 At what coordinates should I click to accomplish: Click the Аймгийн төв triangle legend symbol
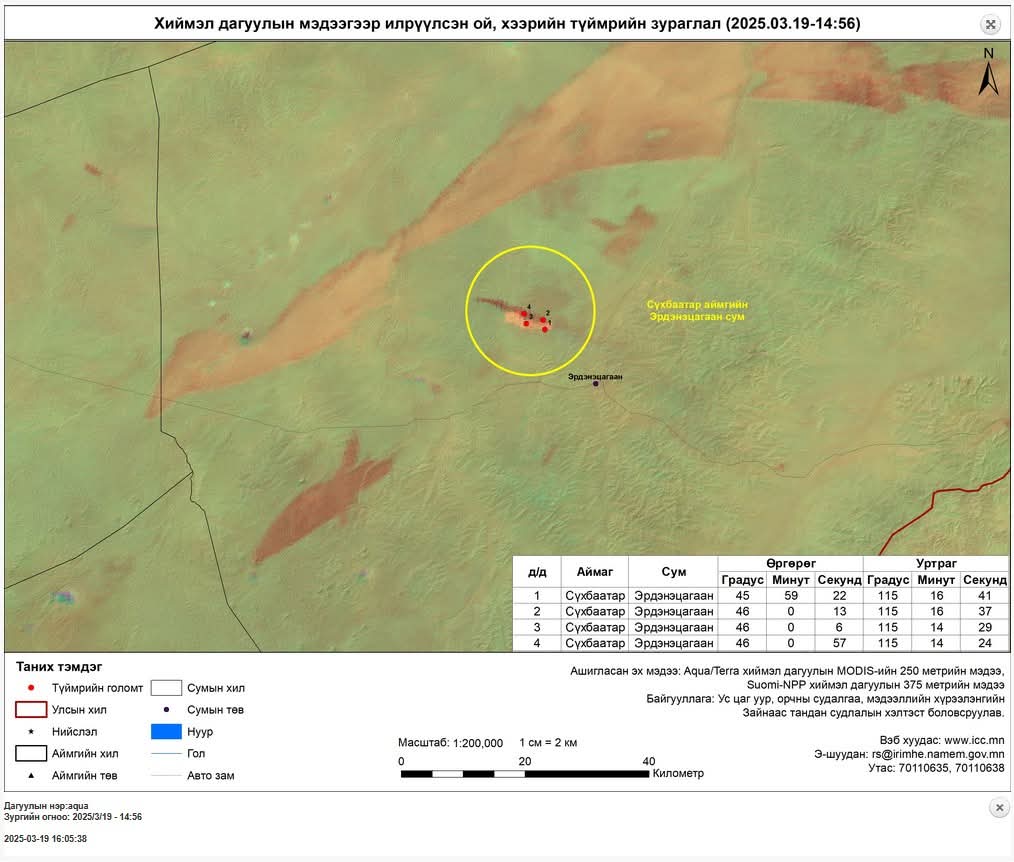(x=32, y=775)
